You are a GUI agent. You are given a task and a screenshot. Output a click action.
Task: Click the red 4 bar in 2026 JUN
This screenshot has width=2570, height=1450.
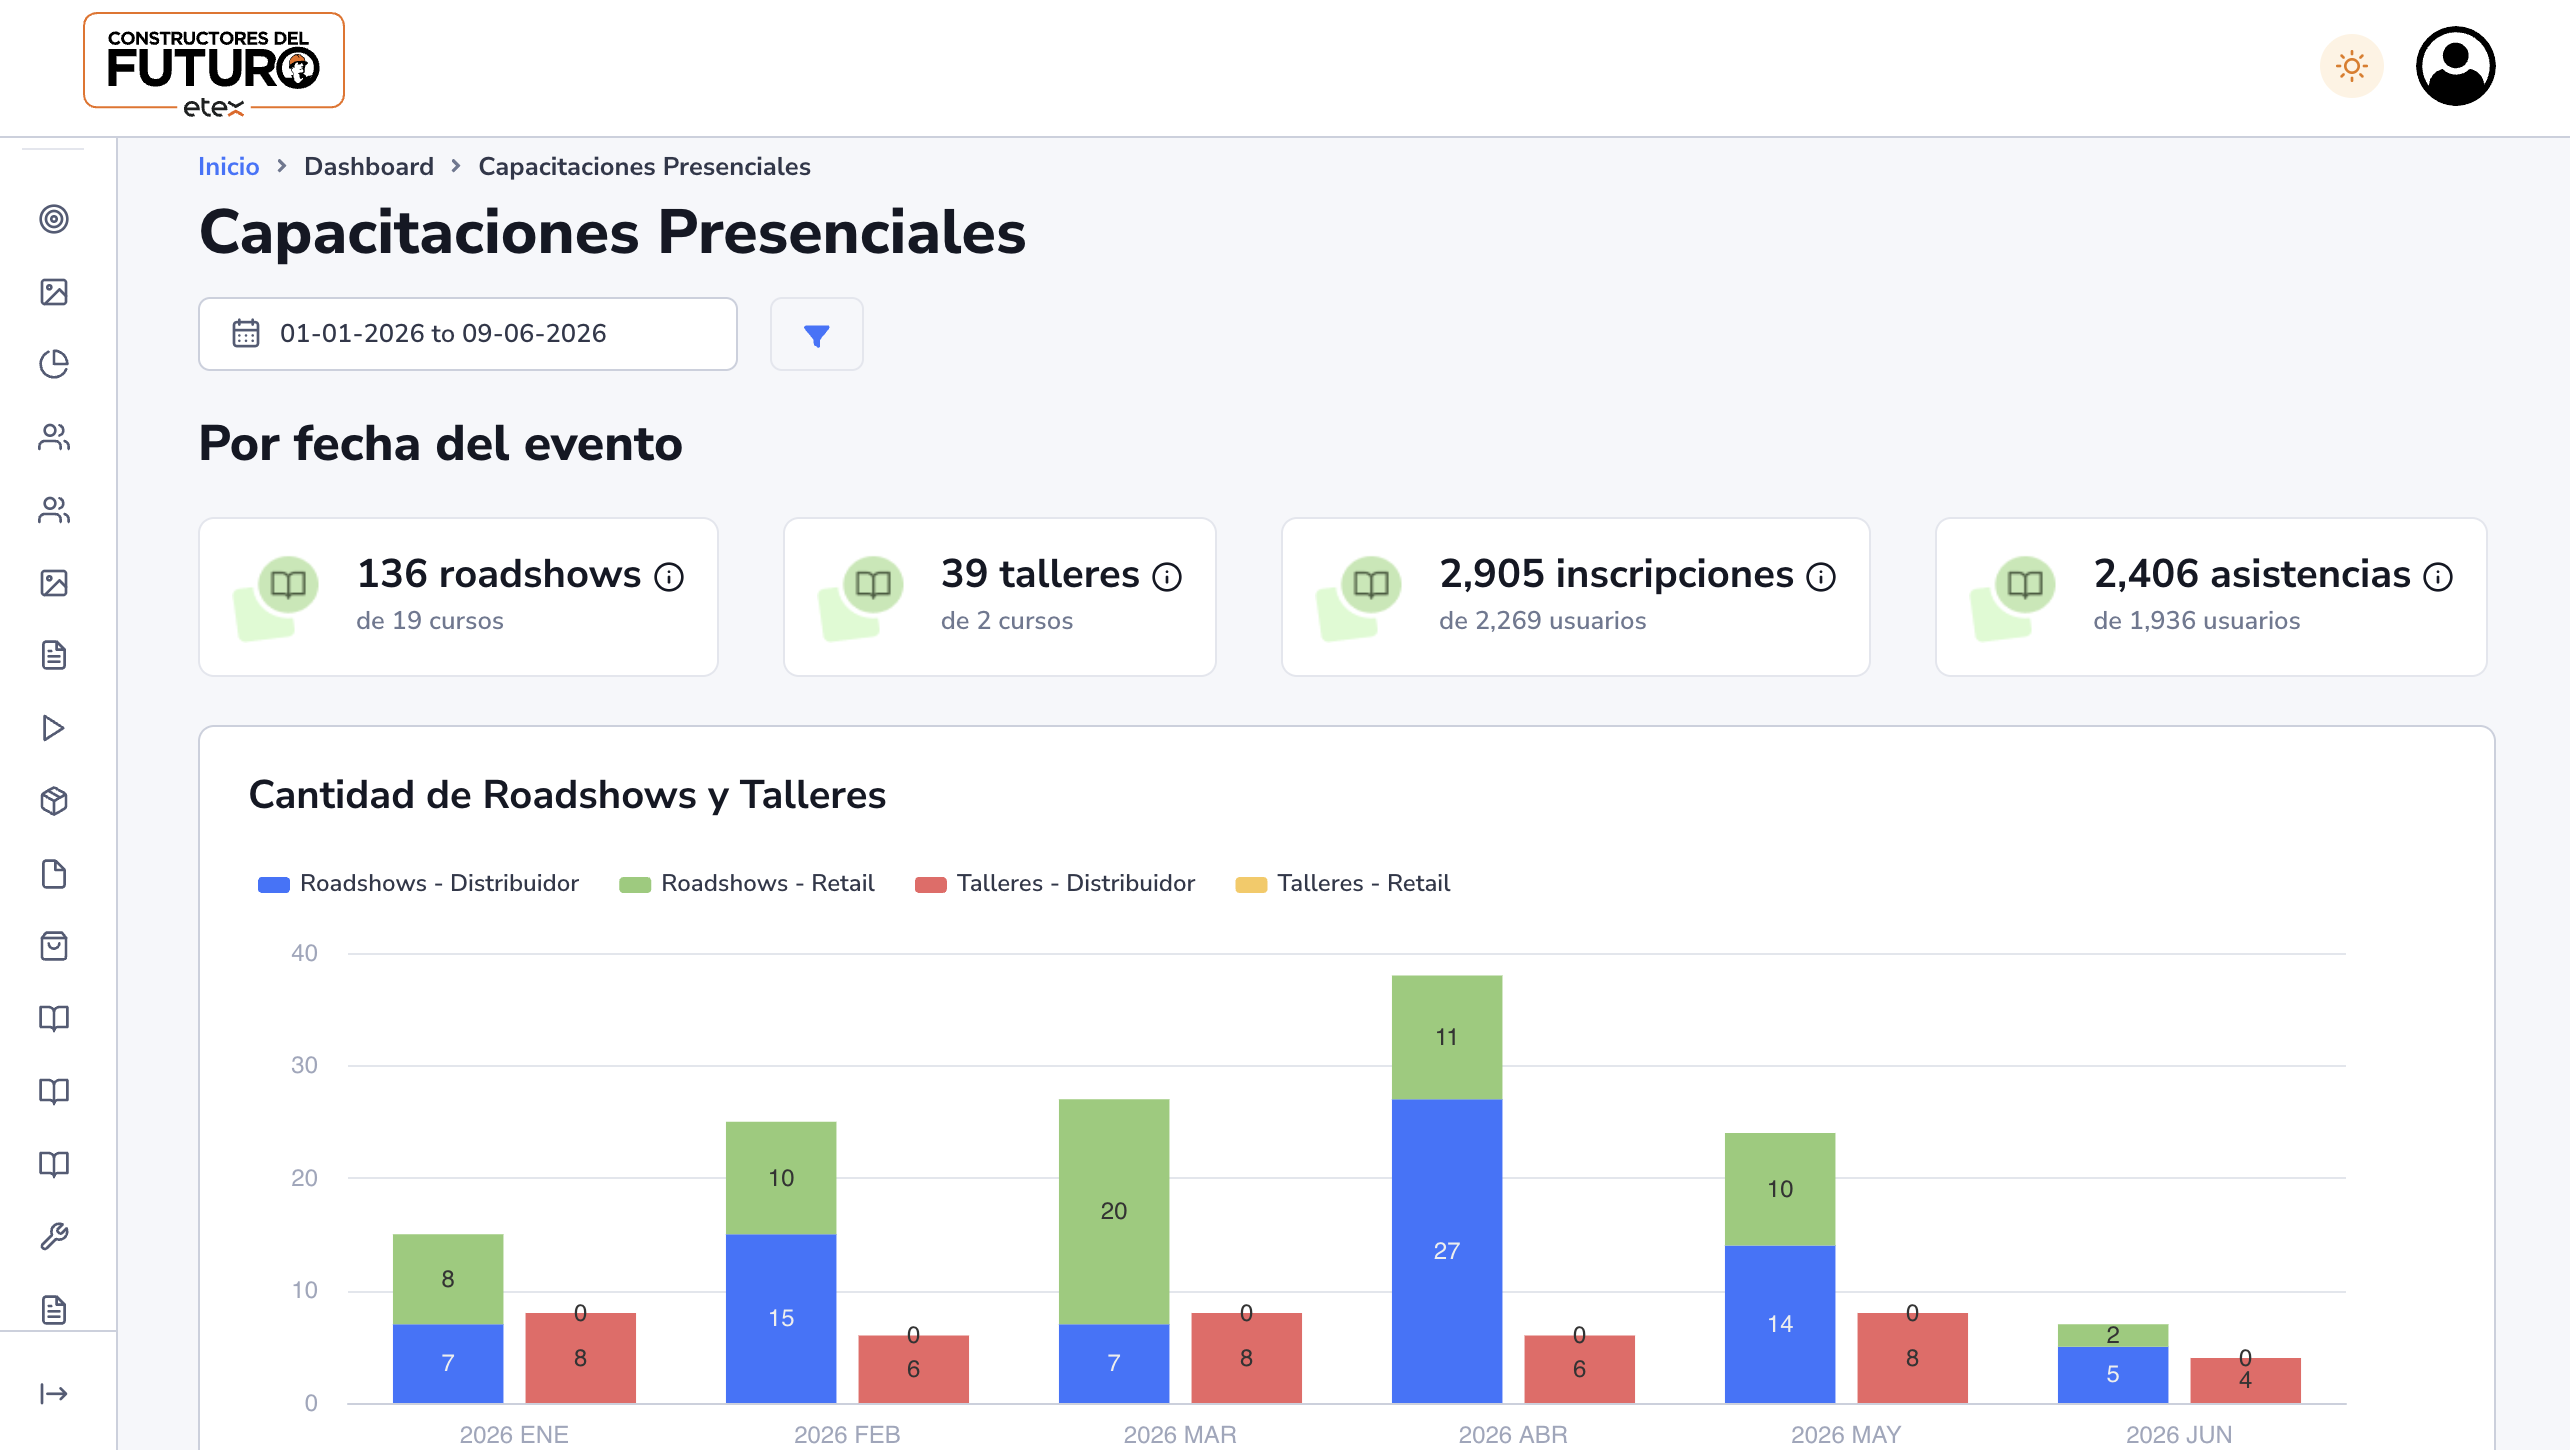[x=2245, y=1381]
